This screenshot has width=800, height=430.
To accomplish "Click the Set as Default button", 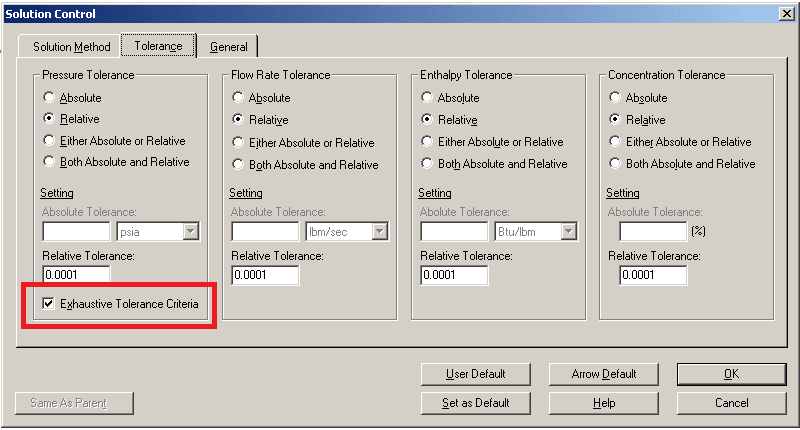I will pos(476,403).
